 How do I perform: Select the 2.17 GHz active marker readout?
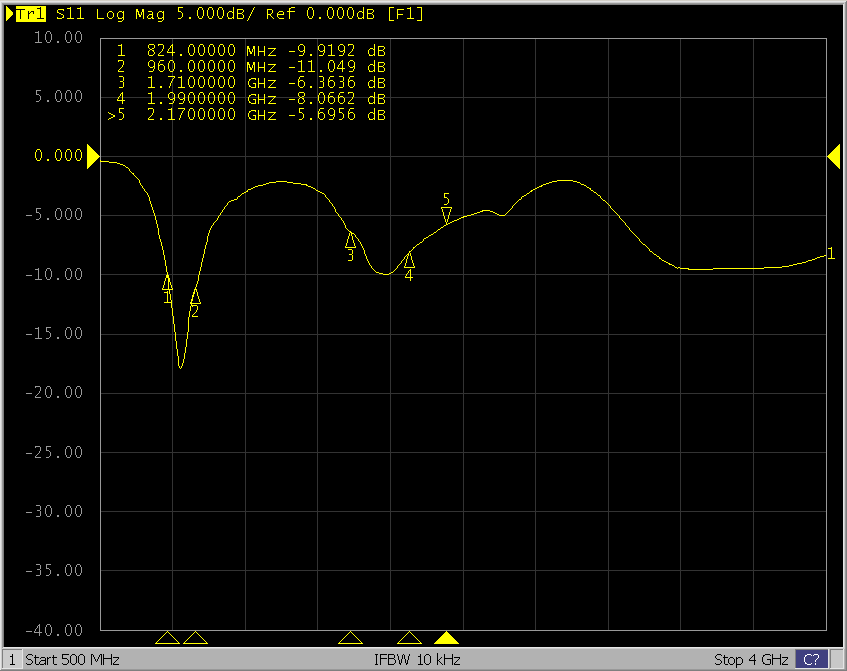[250, 115]
